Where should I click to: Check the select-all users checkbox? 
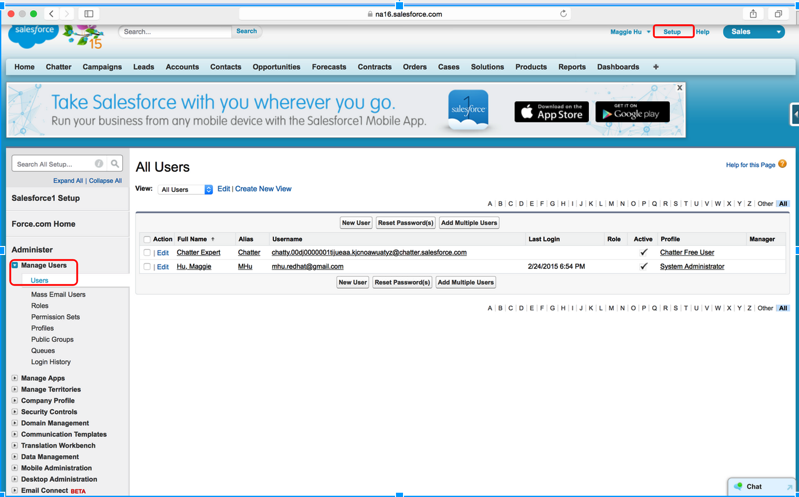coord(147,239)
